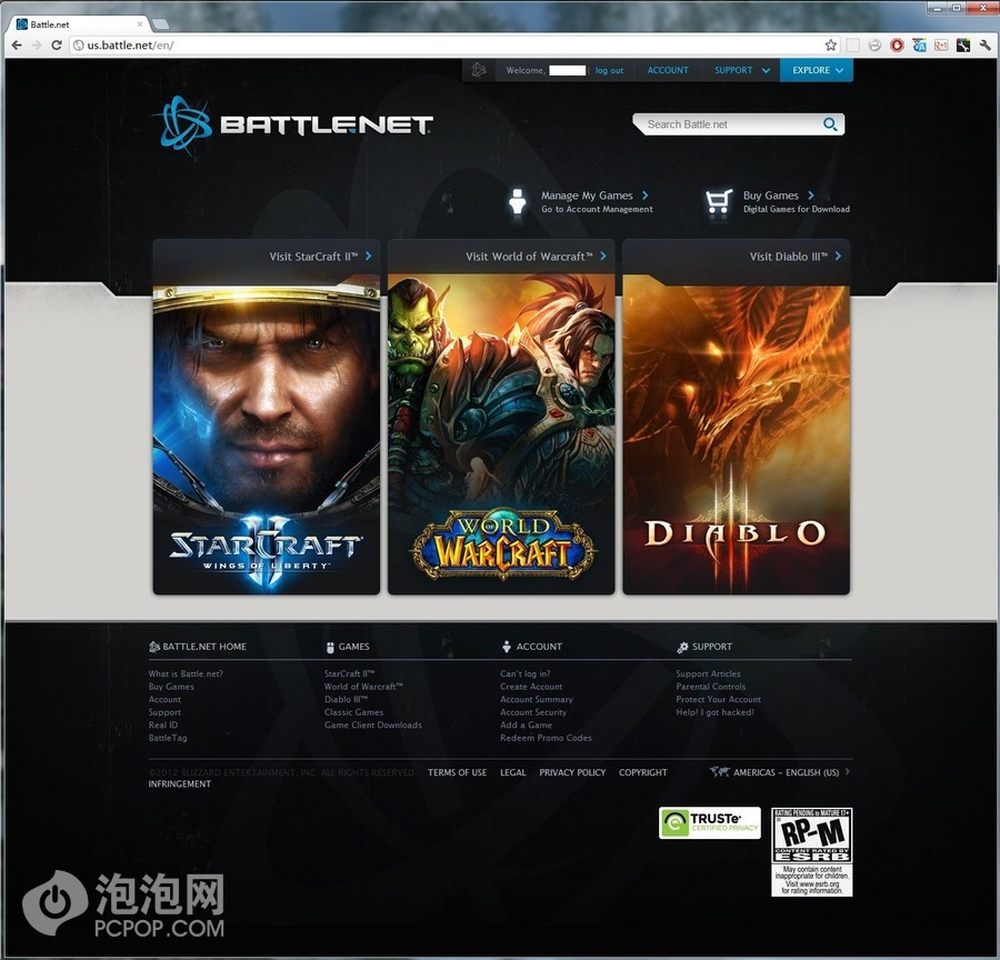Open the Americas - English (US) region selector
1000x960 pixels.
[x=780, y=772]
